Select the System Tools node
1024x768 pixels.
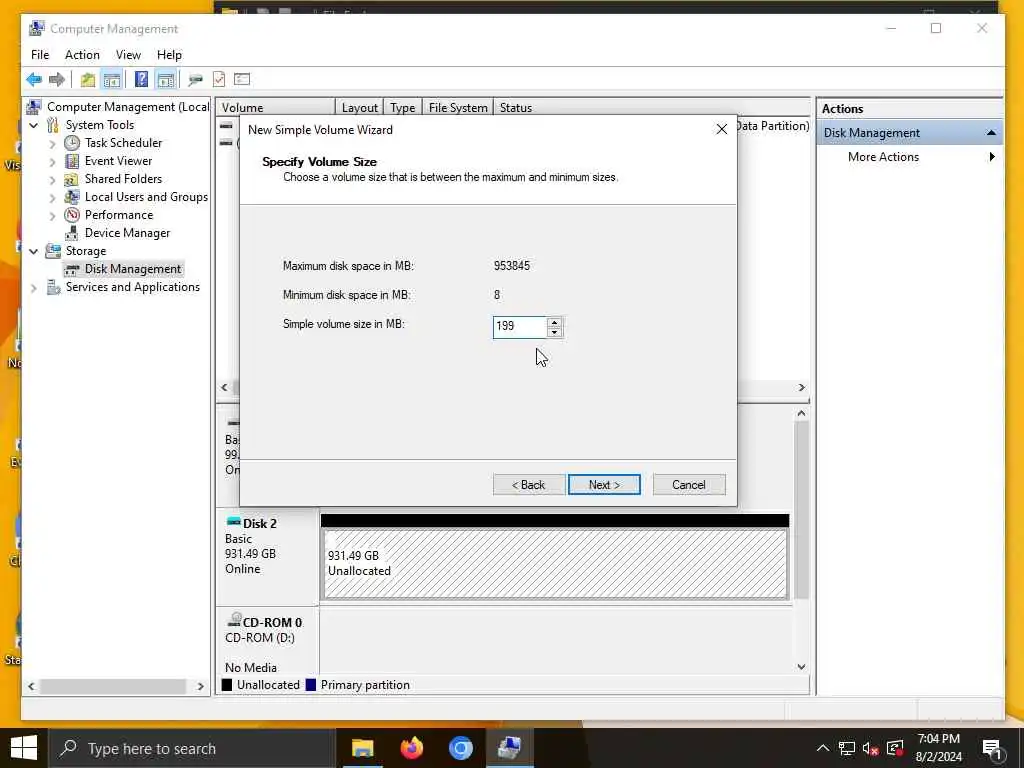(99, 125)
